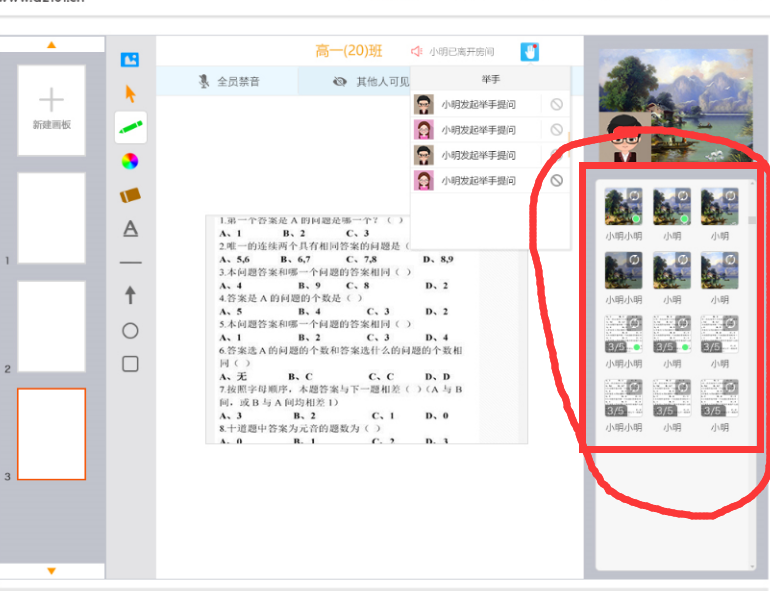Image resolution: width=770 pixels, height=591 pixels.
Task: Click the teacher avatar in the video panel
Action: pos(625,138)
